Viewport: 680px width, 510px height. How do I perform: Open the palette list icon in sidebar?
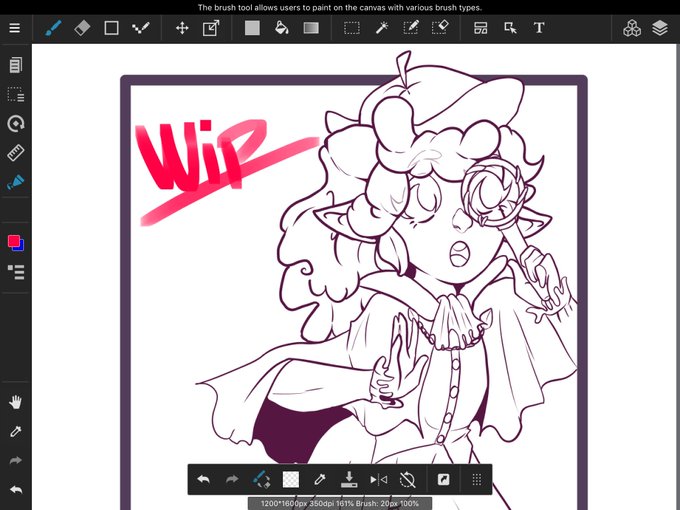tap(16, 272)
